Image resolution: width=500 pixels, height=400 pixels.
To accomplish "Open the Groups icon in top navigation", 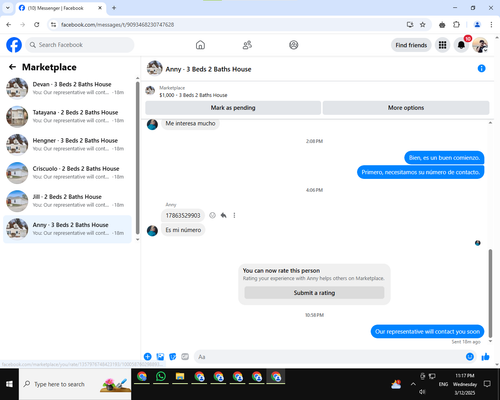I will click(x=294, y=45).
